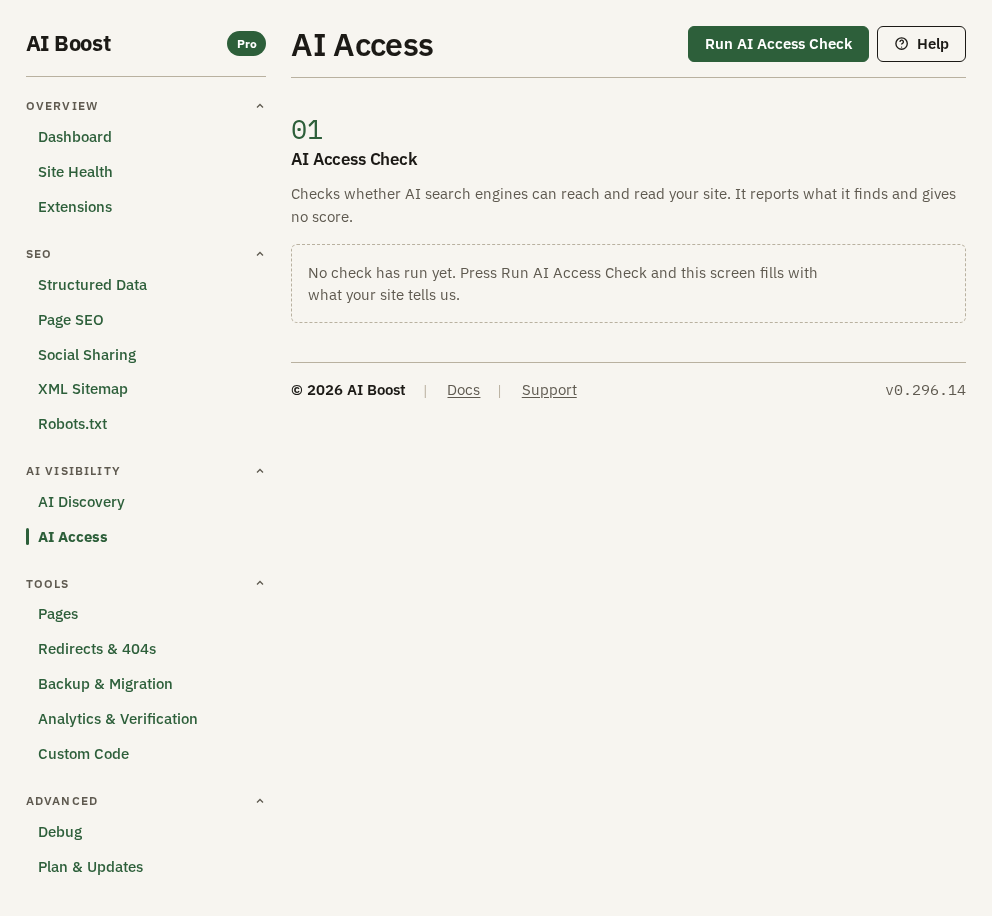The width and height of the screenshot is (992, 916).
Task: Click the AI Boost logo title
Action: pos(68,44)
